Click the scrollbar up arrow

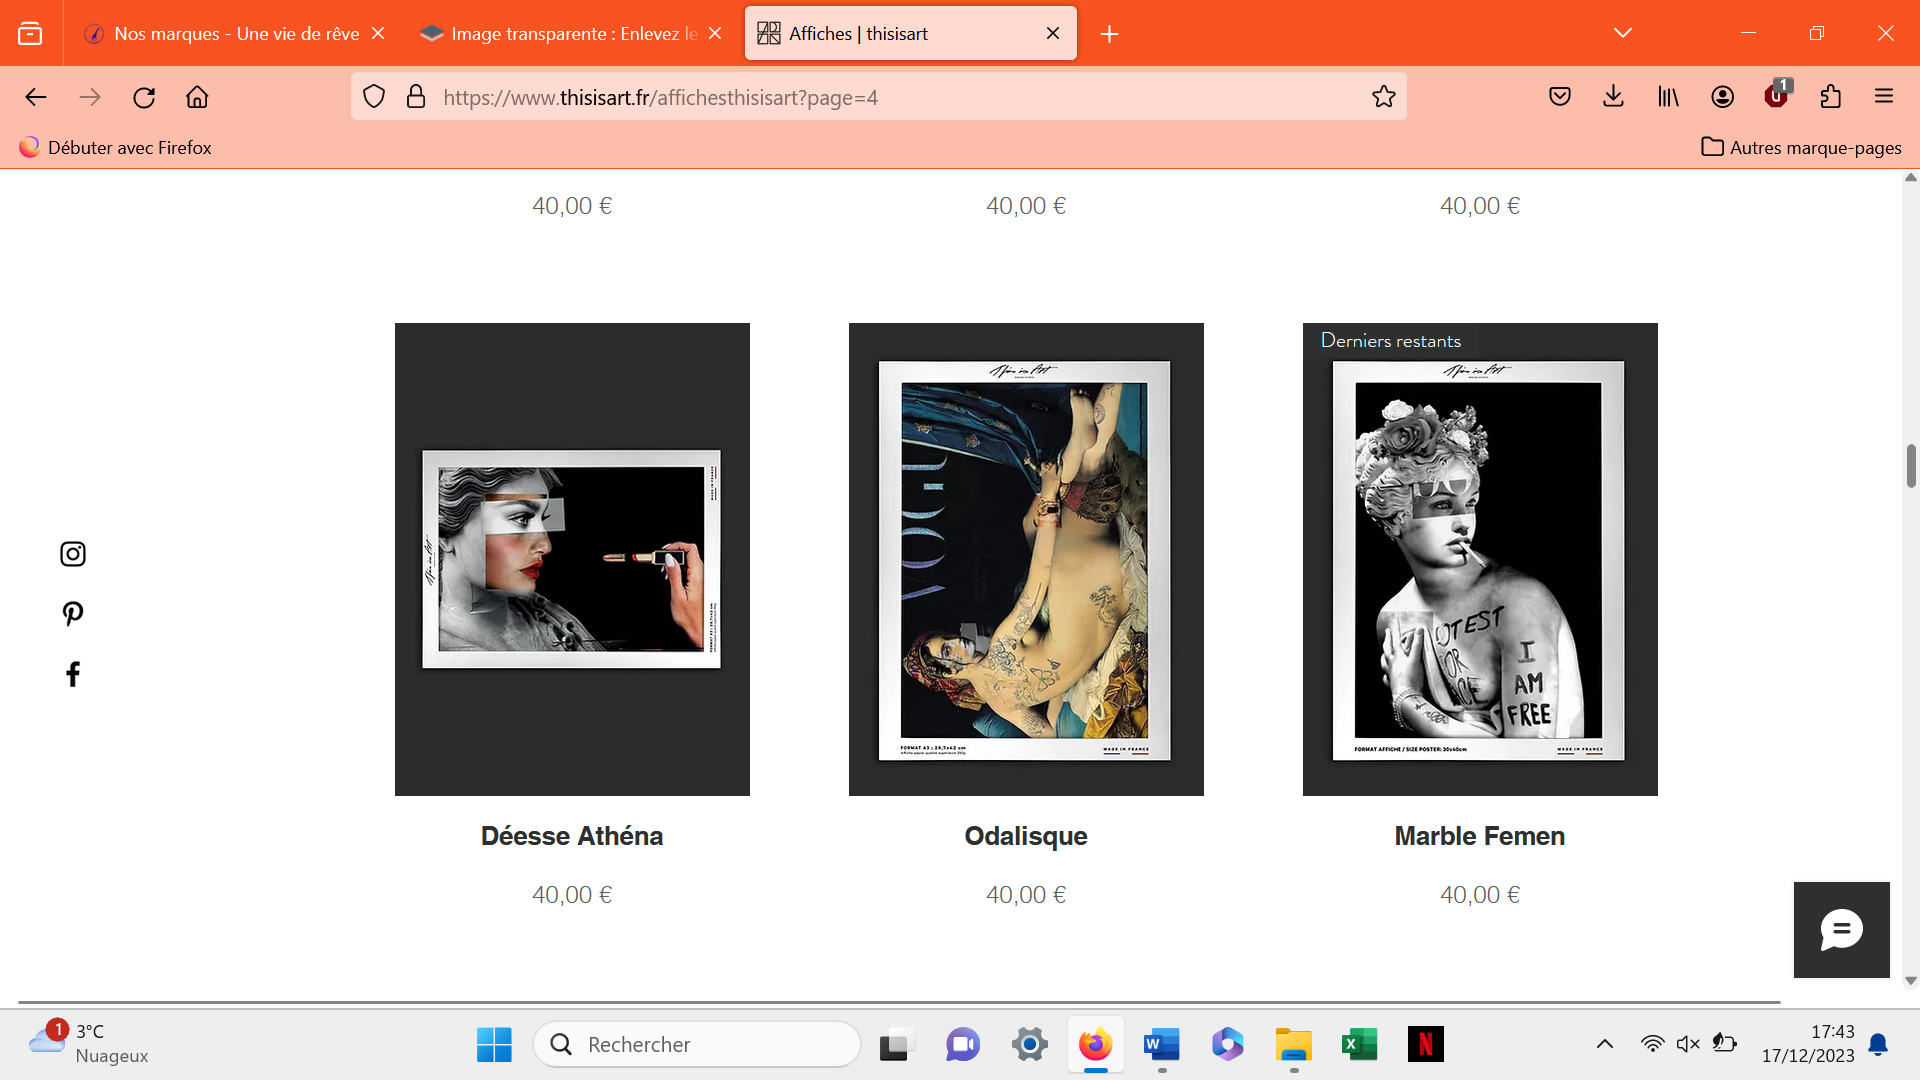pos(1911,178)
